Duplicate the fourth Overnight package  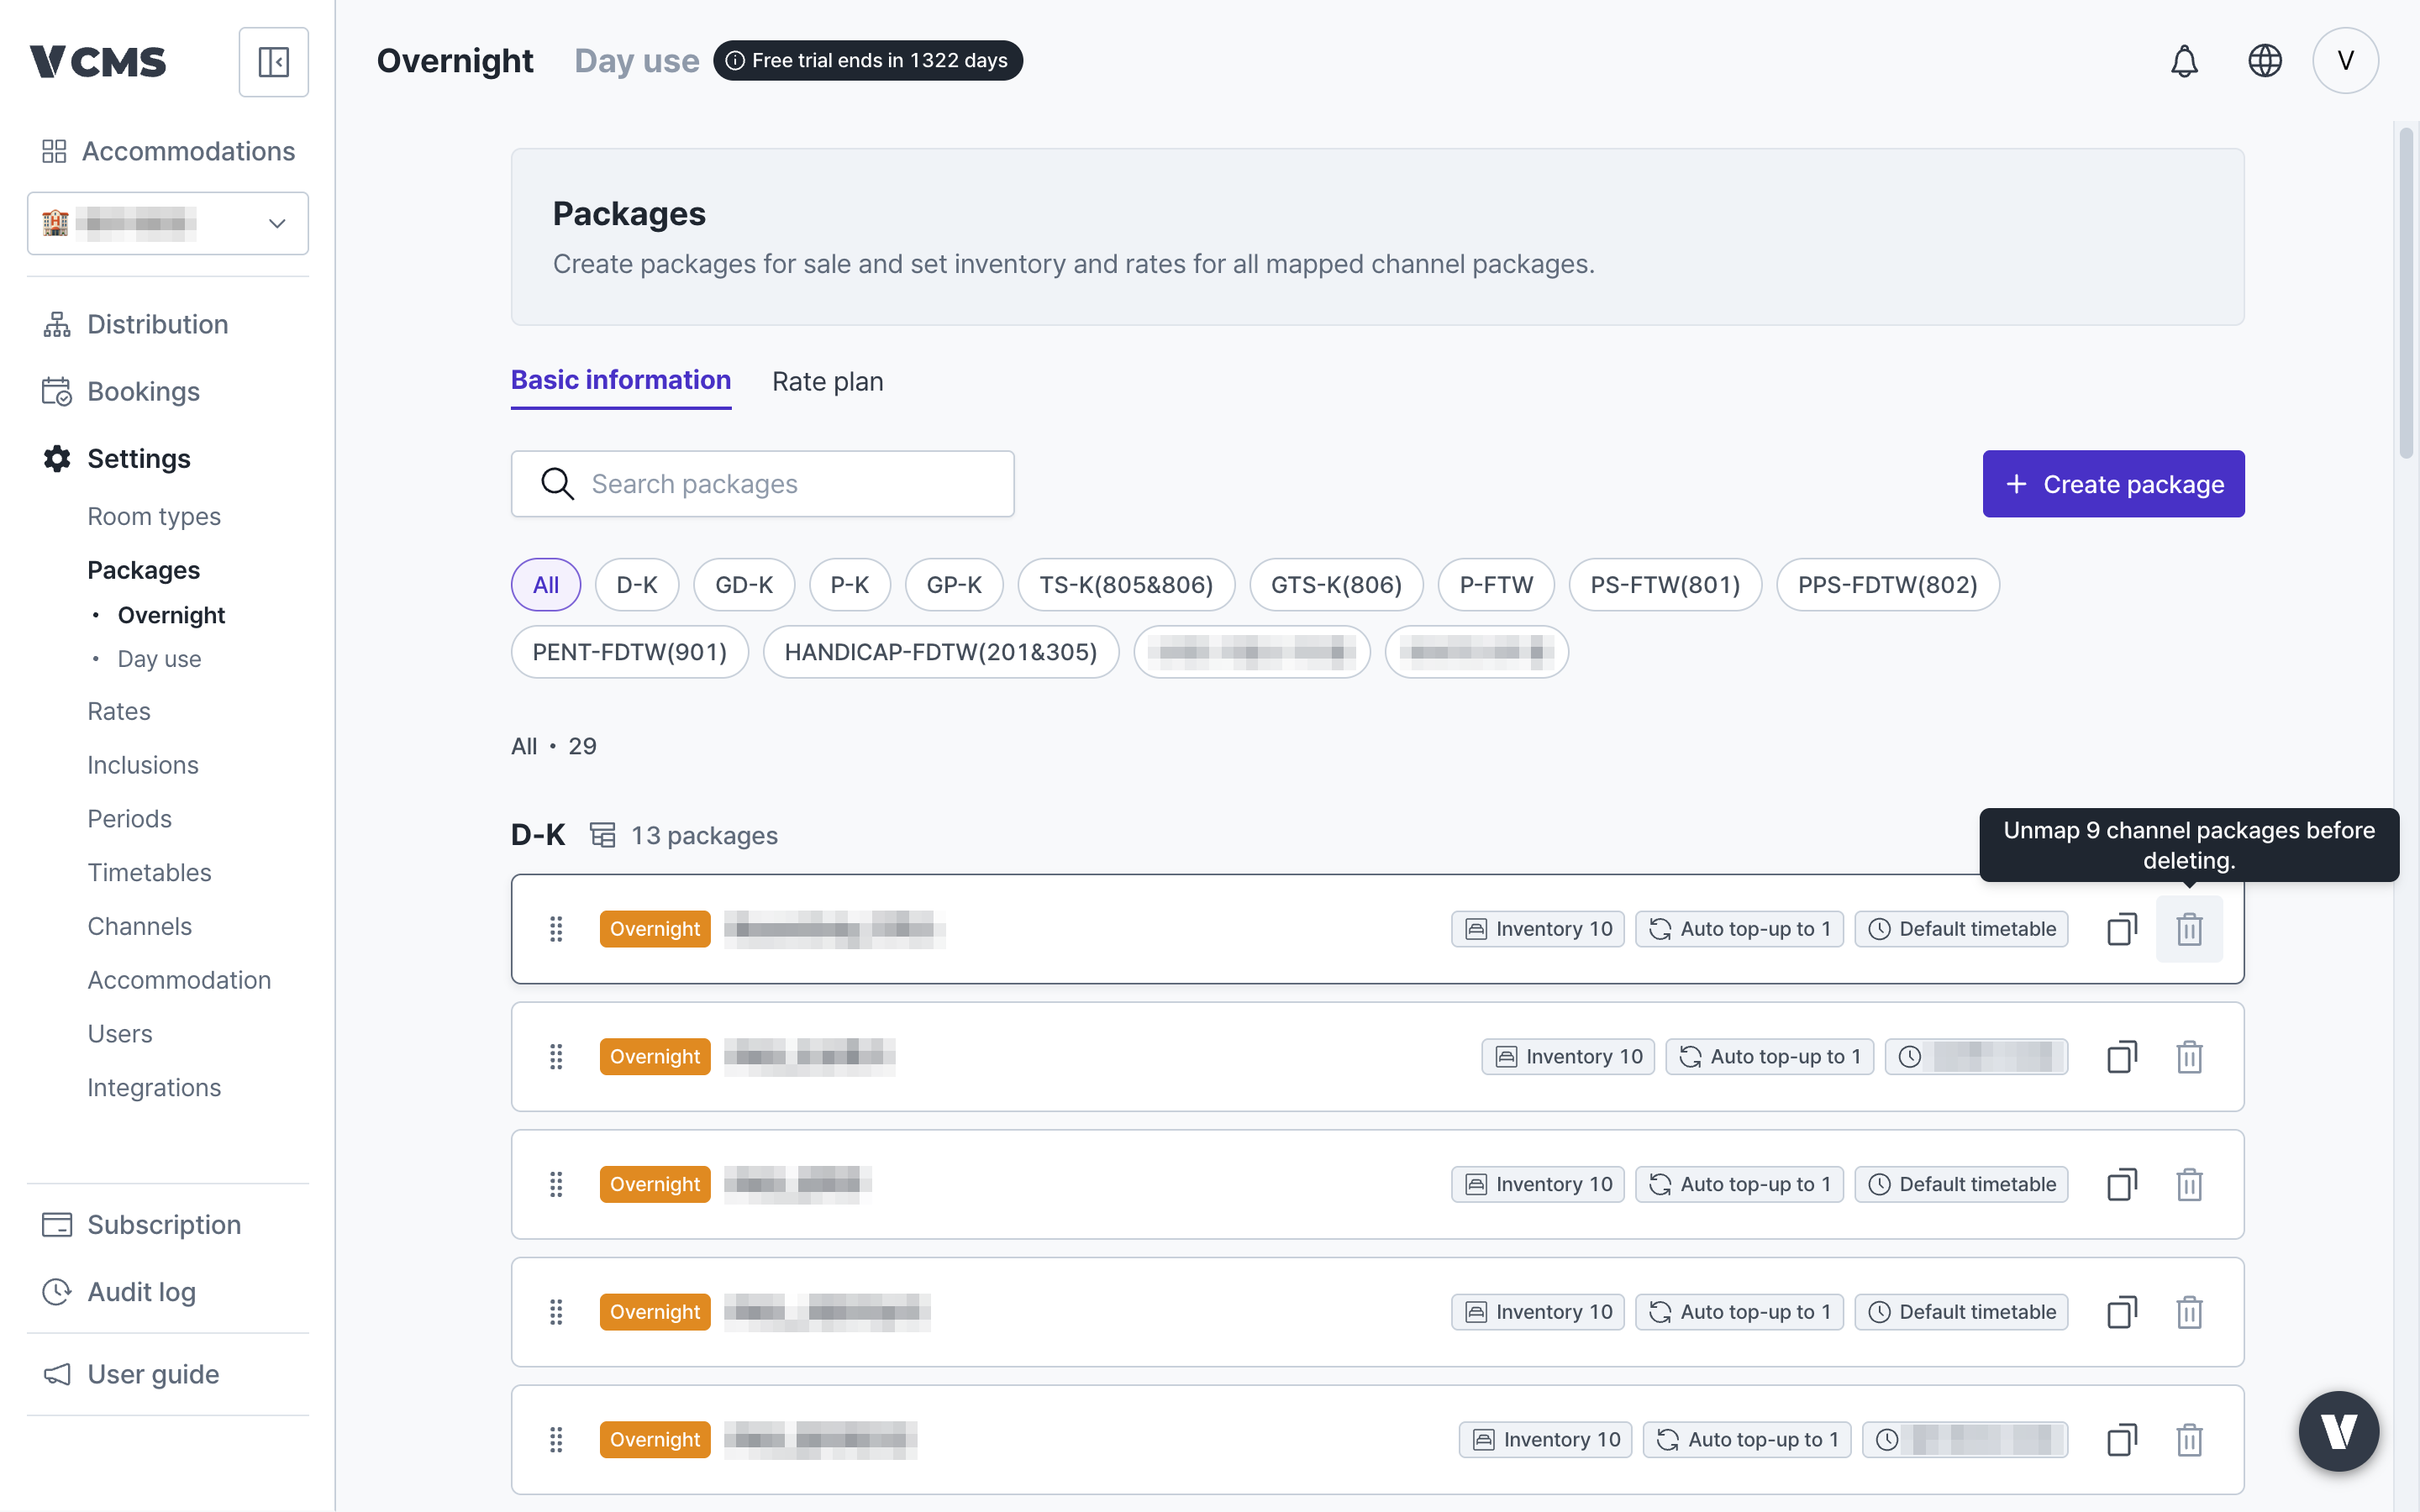pyautogui.click(x=2122, y=1312)
